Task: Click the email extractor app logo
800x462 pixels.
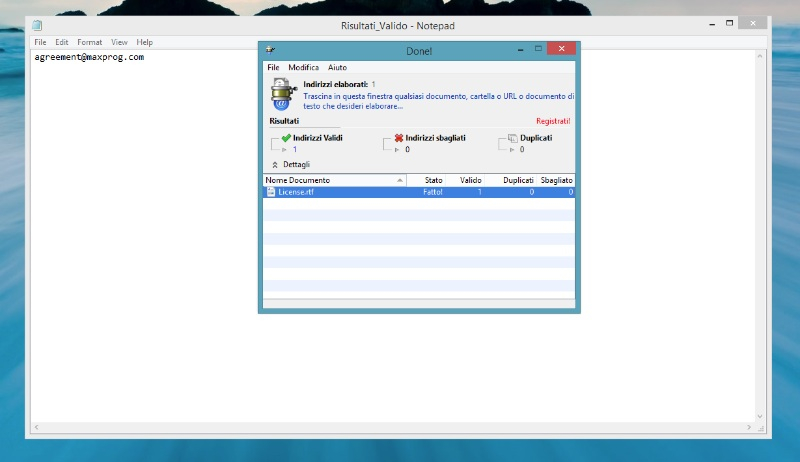Action: [280, 94]
